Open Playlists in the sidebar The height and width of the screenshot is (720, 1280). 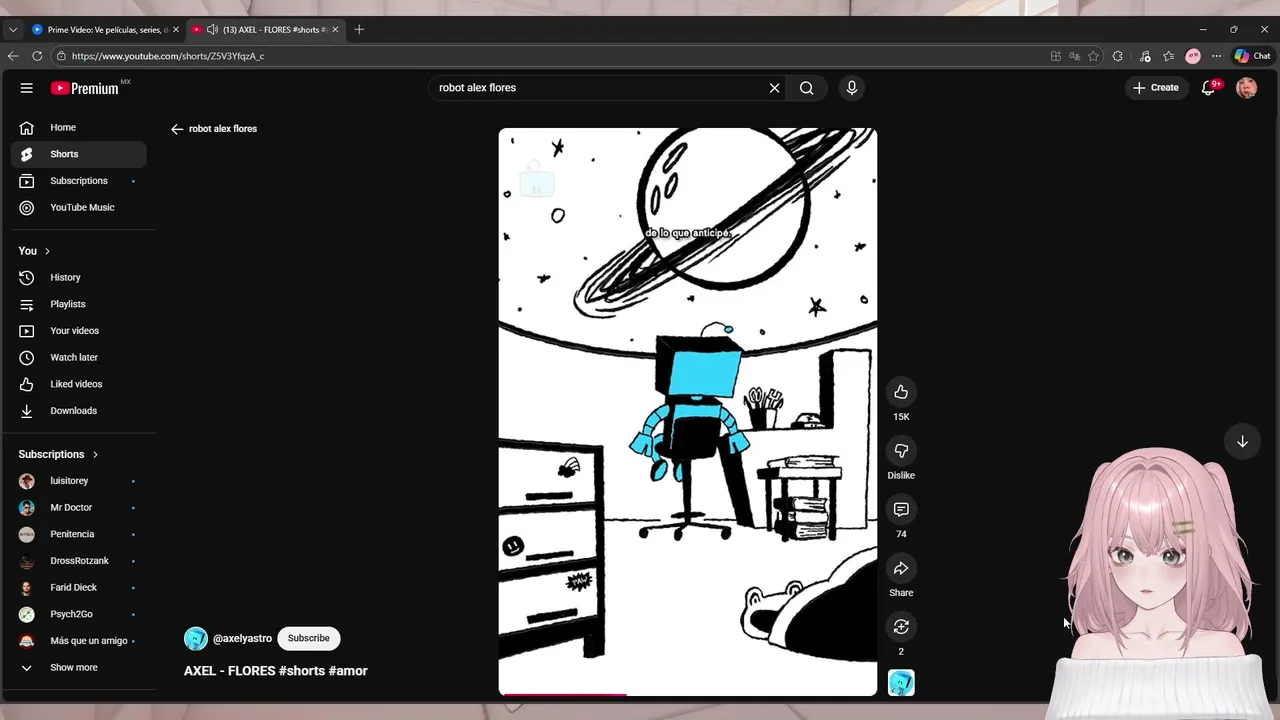pyautogui.click(x=79, y=304)
